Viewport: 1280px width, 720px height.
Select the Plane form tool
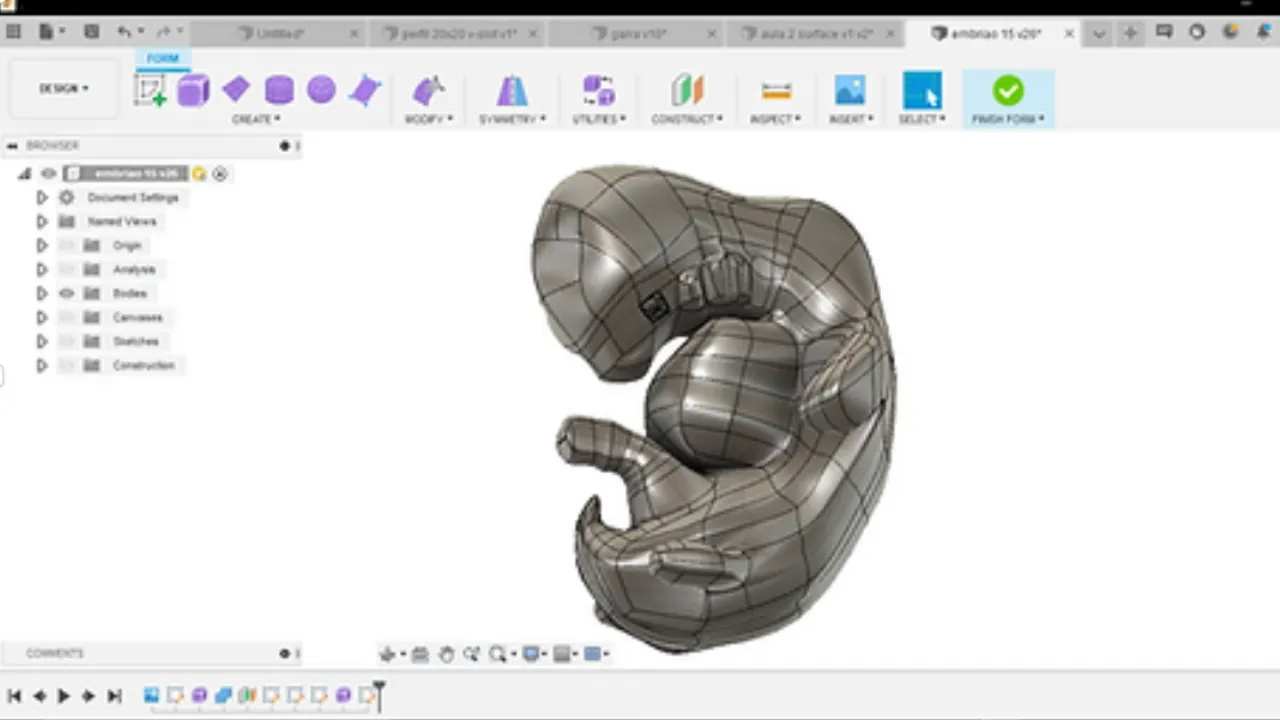pyautogui.click(x=236, y=90)
